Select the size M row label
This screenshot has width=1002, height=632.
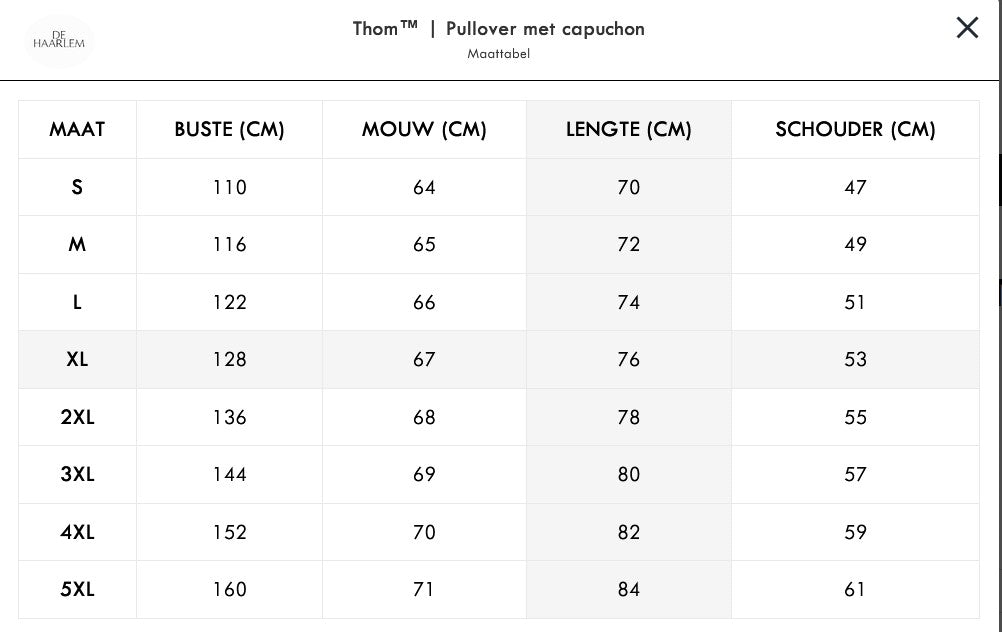tap(77, 244)
